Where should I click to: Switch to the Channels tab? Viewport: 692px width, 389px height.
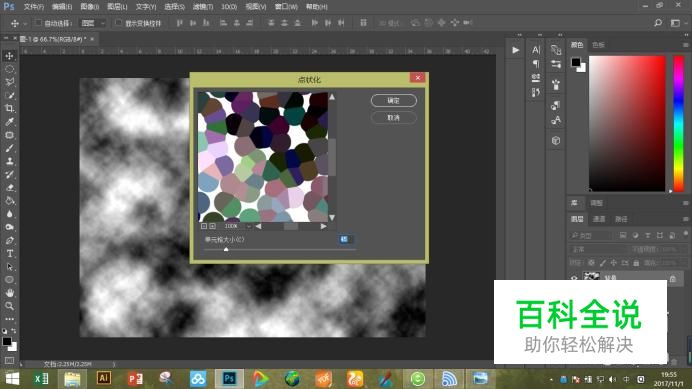tap(598, 219)
